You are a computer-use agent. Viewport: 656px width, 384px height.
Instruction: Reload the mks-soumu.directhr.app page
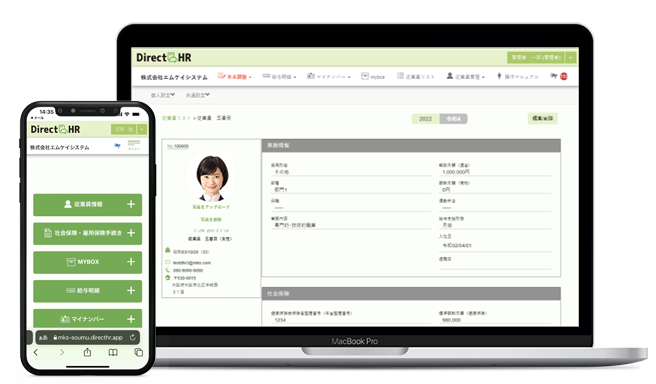pos(133,338)
